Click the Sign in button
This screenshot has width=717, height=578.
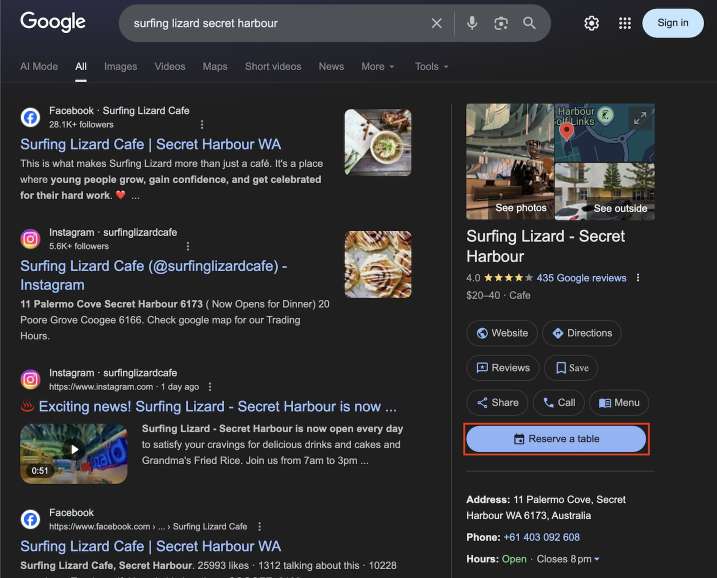click(x=673, y=23)
